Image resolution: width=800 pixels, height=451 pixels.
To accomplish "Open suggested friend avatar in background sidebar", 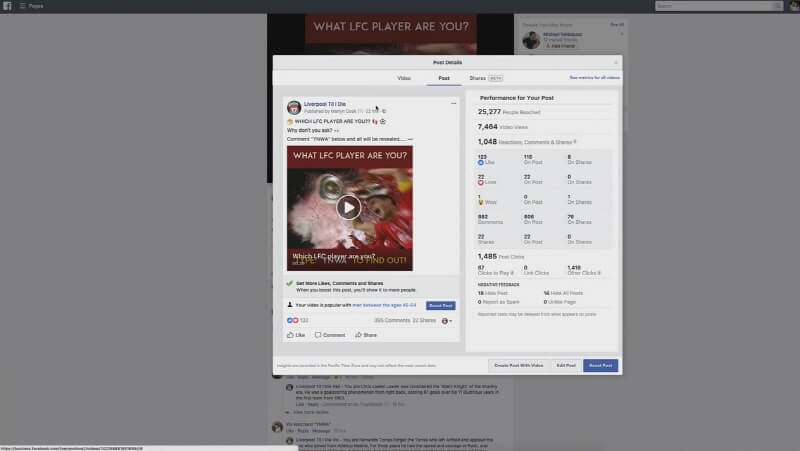I will pyautogui.click(x=531, y=40).
